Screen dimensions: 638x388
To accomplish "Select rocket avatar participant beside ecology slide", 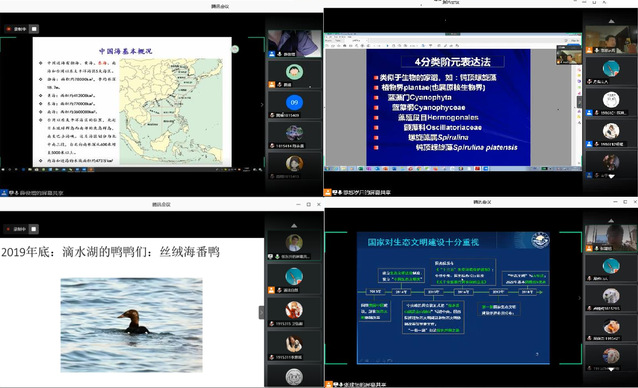I will (x=611, y=266).
